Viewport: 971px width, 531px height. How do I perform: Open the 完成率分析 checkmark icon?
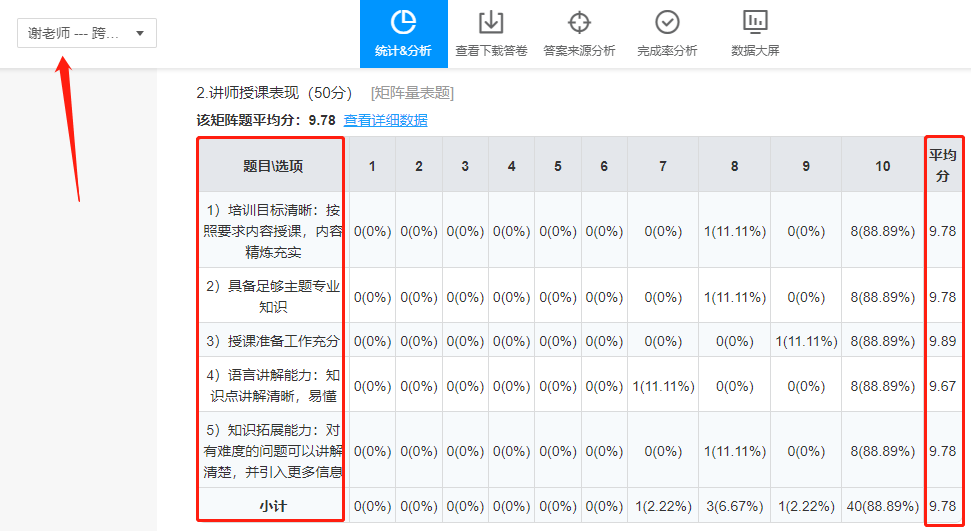667,22
